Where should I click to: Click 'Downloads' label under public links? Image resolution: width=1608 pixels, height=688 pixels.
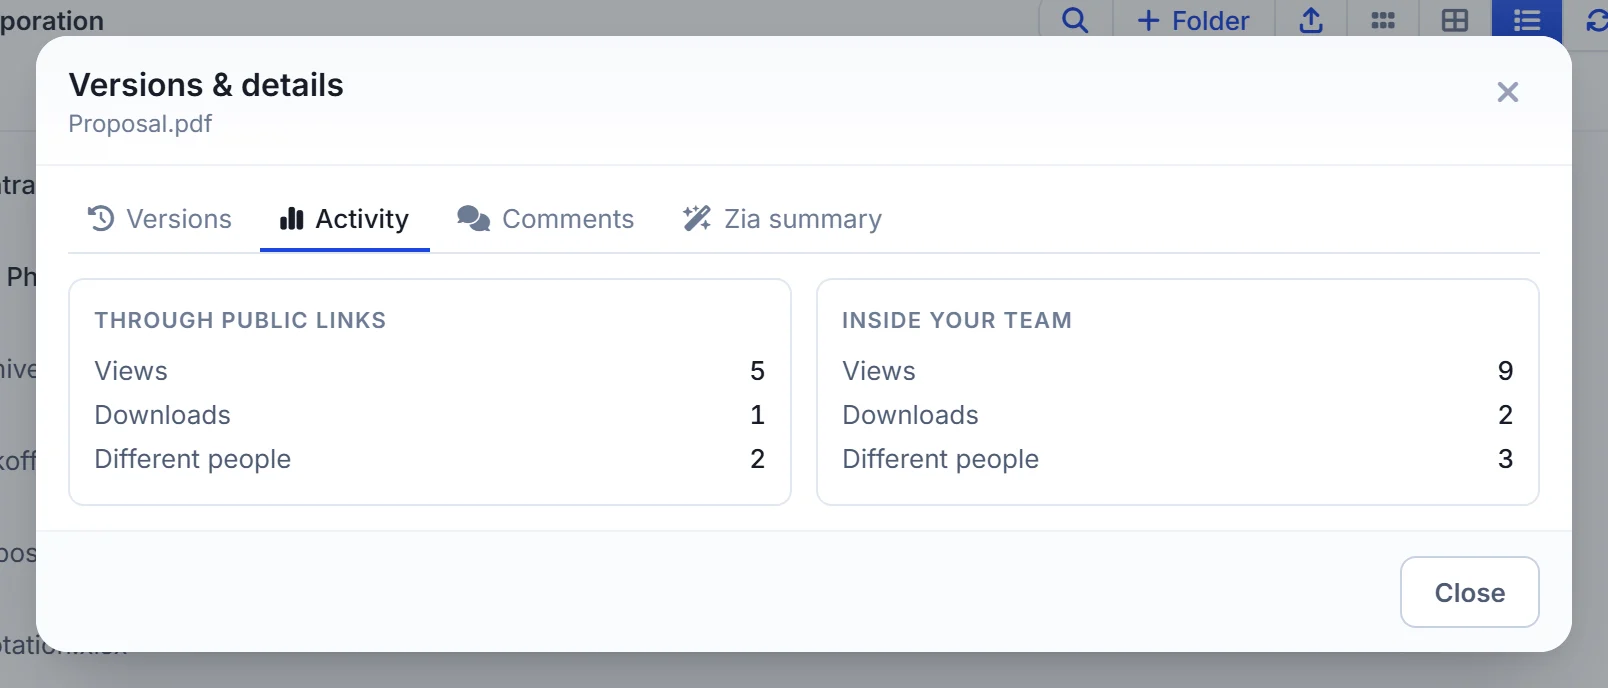point(163,415)
